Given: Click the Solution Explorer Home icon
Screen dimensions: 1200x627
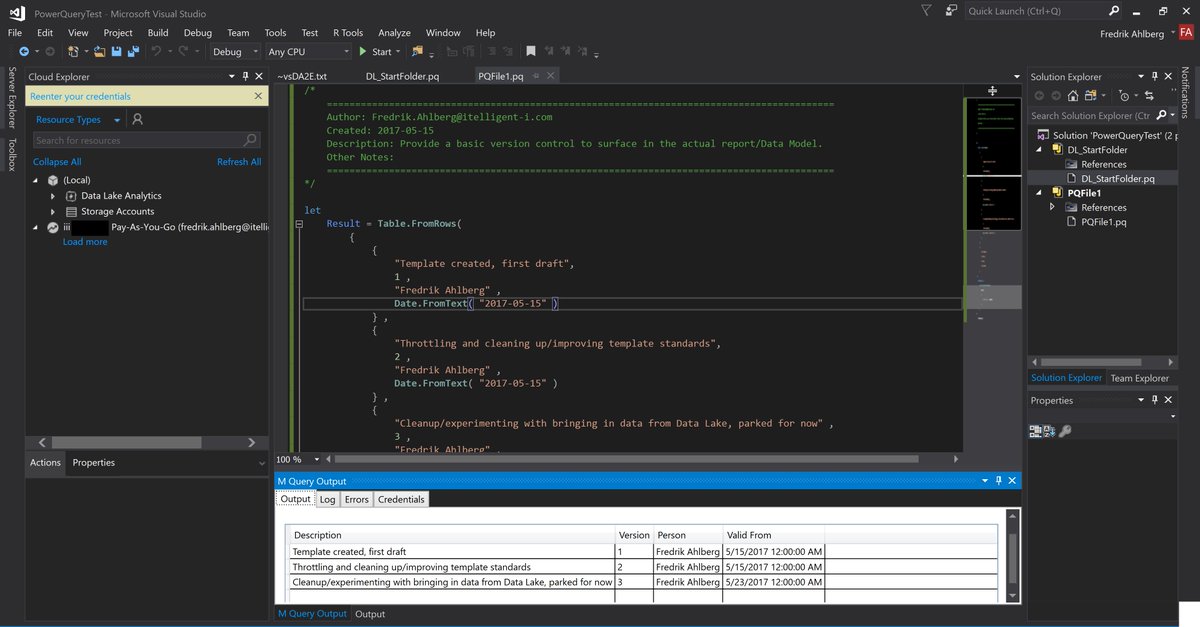Looking at the screenshot, I should coord(1073,96).
